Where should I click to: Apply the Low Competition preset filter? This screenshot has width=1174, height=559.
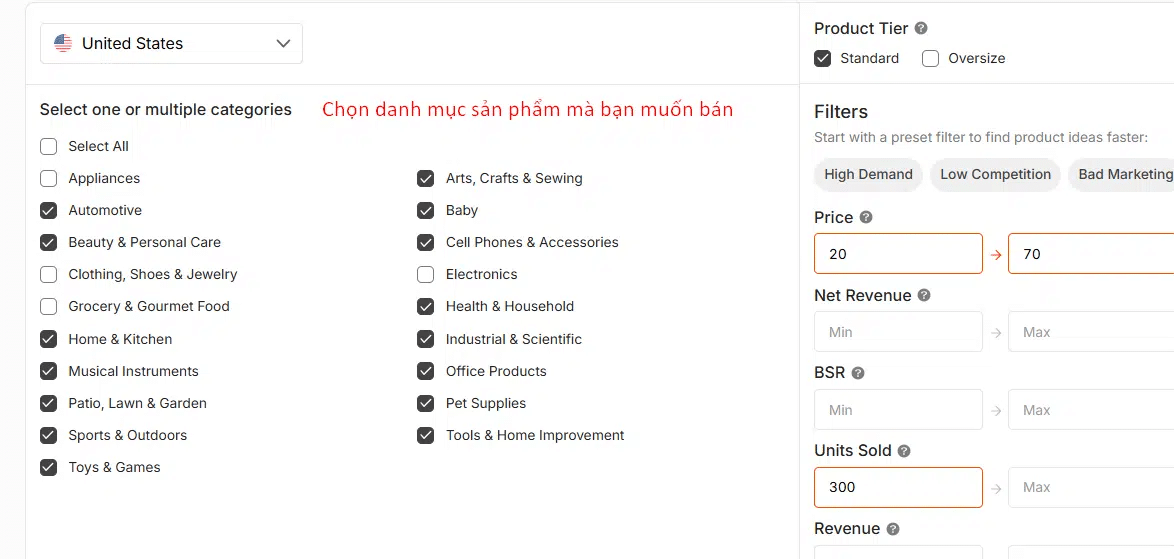995,174
